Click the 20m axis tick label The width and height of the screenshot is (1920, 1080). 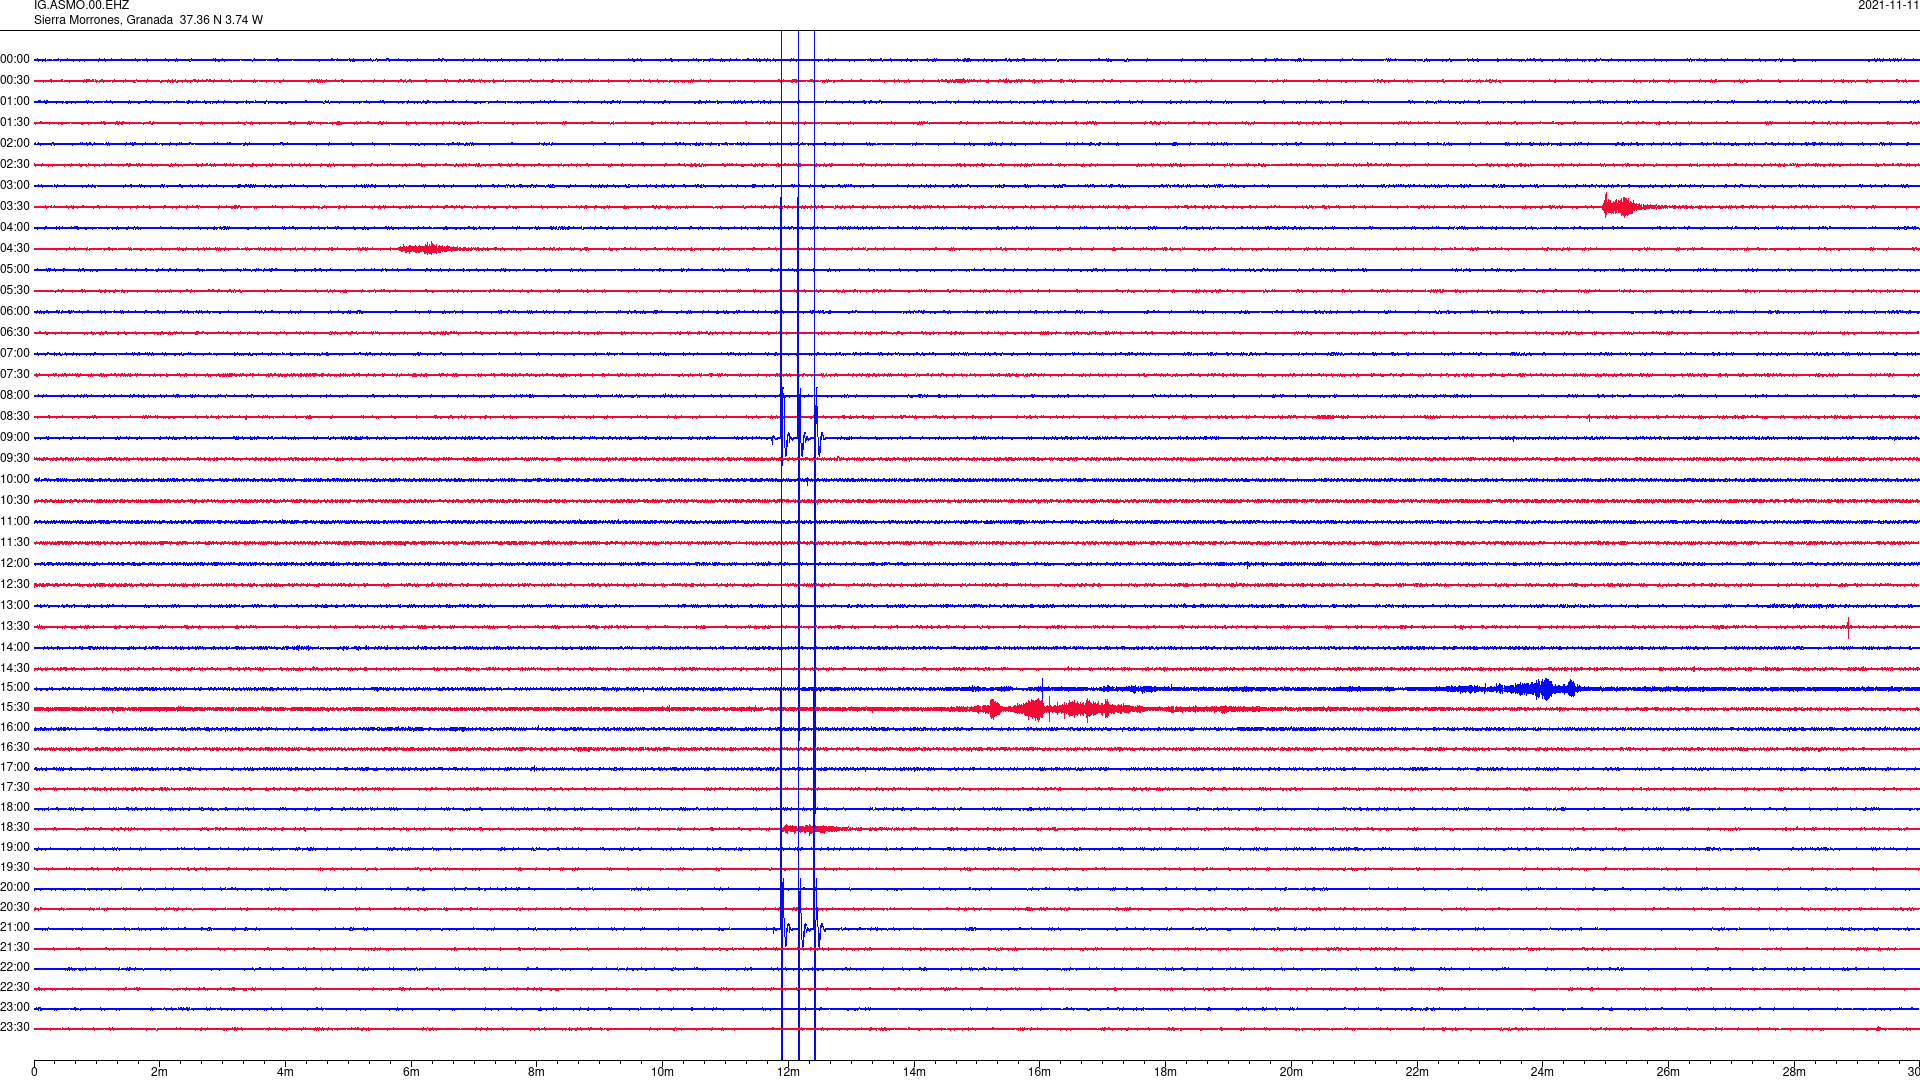pyautogui.click(x=1291, y=1072)
